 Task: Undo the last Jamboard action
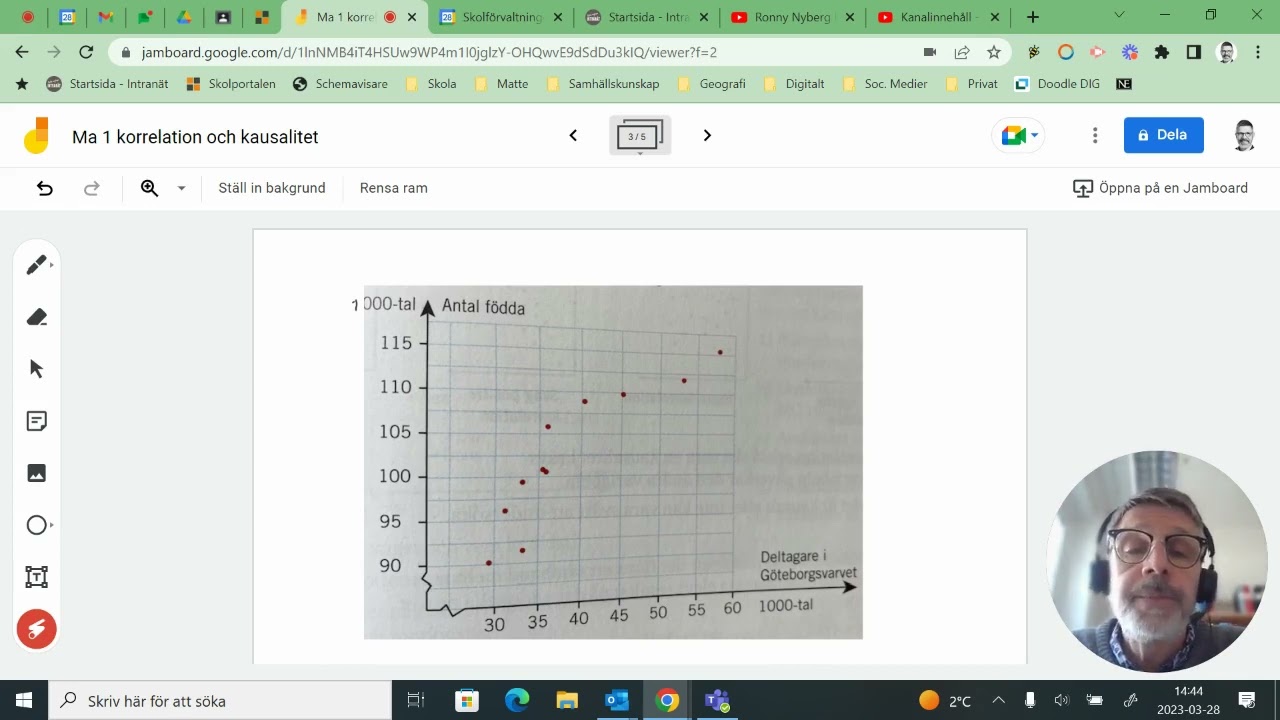[x=45, y=188]
